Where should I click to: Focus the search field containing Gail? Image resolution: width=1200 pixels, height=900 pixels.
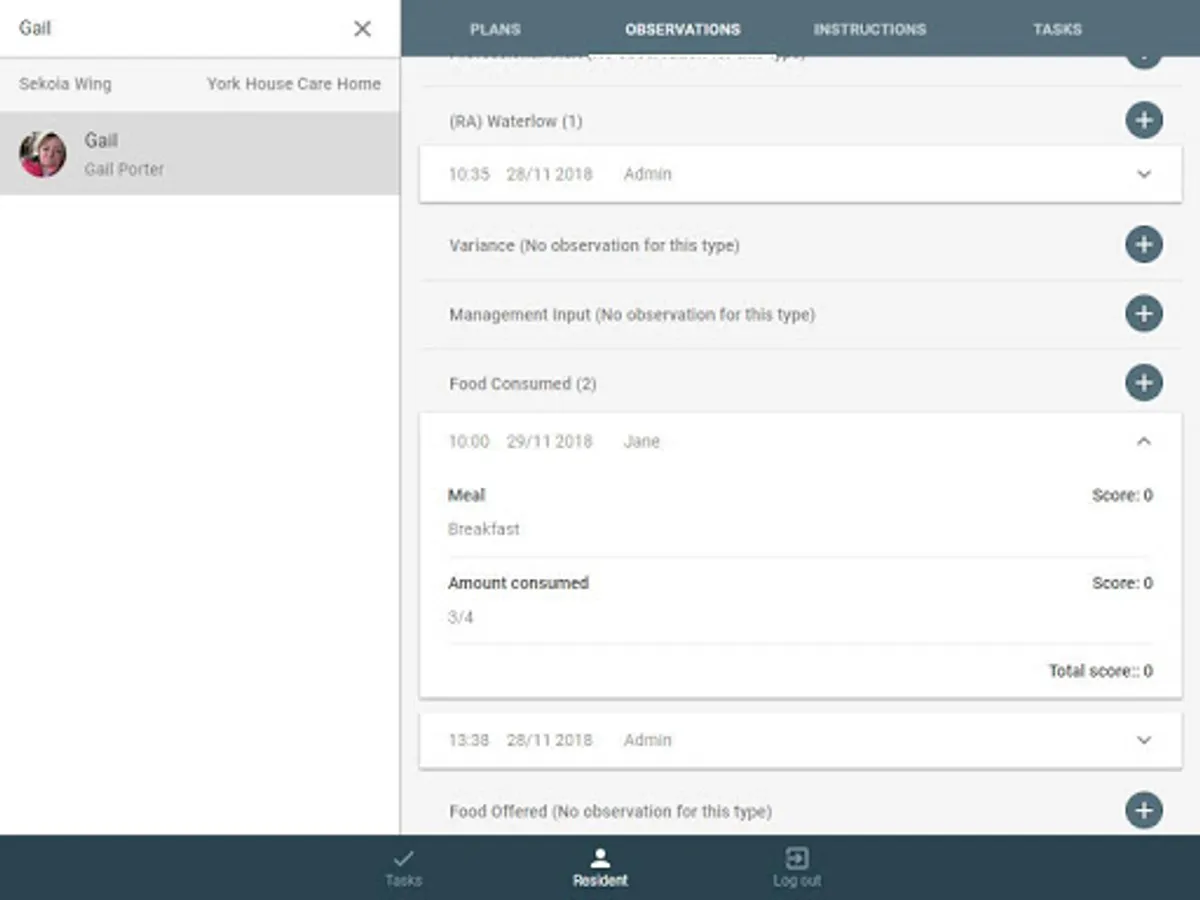(180, 28)
